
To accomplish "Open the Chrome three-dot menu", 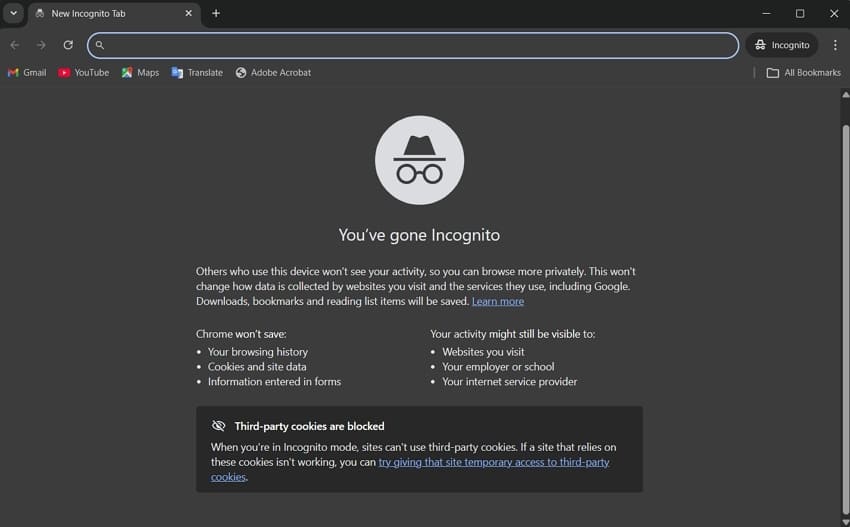I will coord(835,45).
